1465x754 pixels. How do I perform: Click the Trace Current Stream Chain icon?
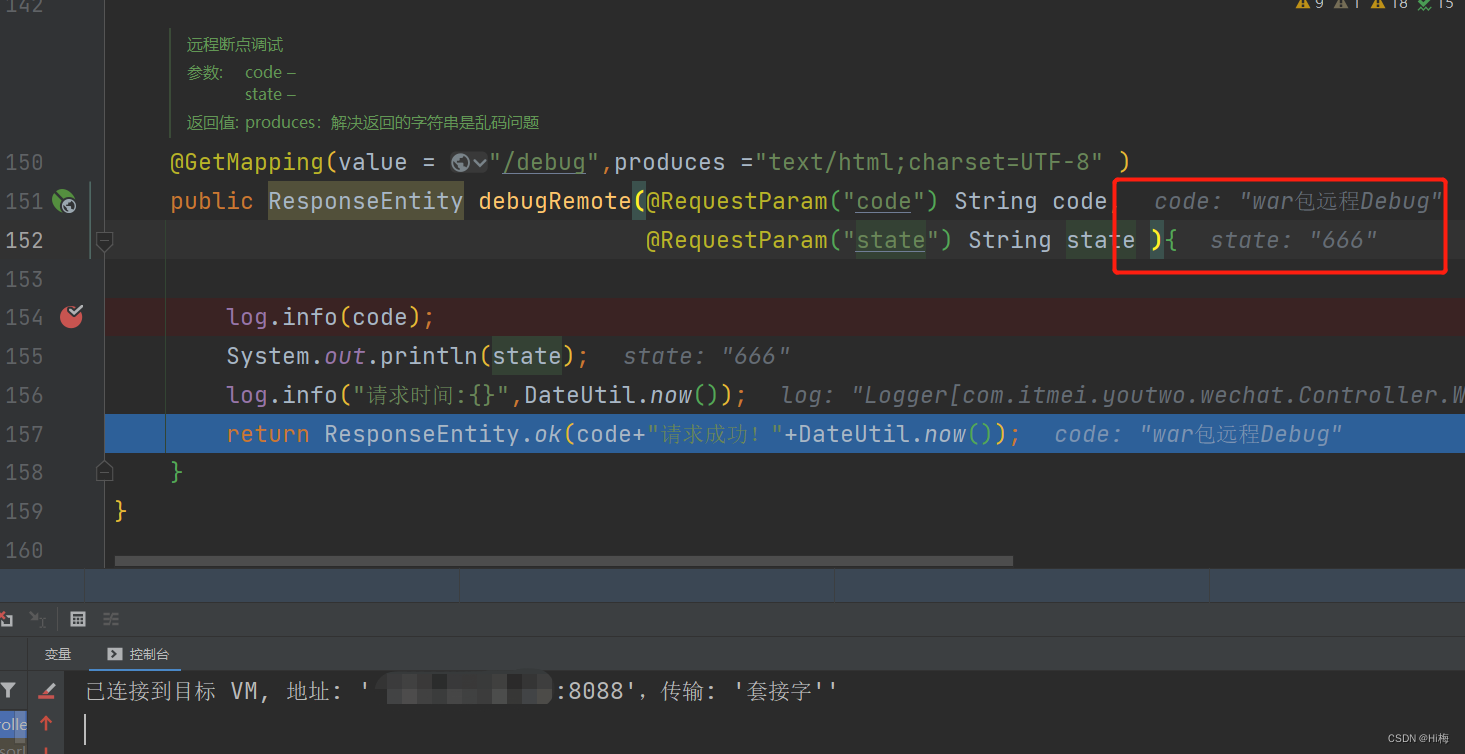click(x=111, y=619)
